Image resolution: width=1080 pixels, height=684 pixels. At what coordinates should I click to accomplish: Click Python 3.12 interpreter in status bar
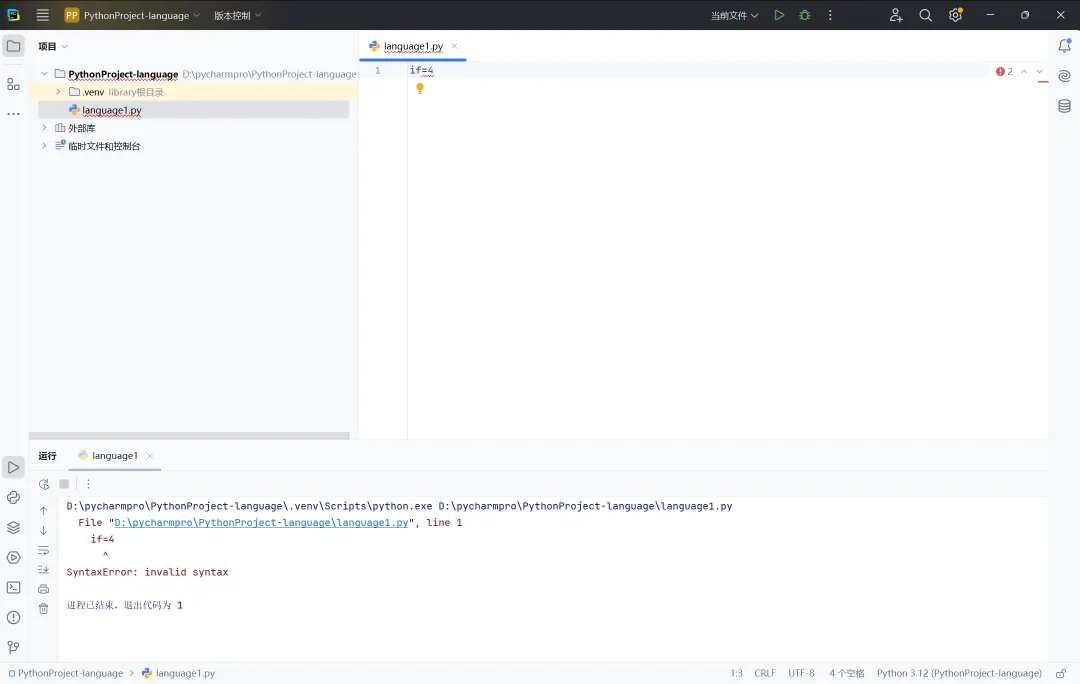959,673
